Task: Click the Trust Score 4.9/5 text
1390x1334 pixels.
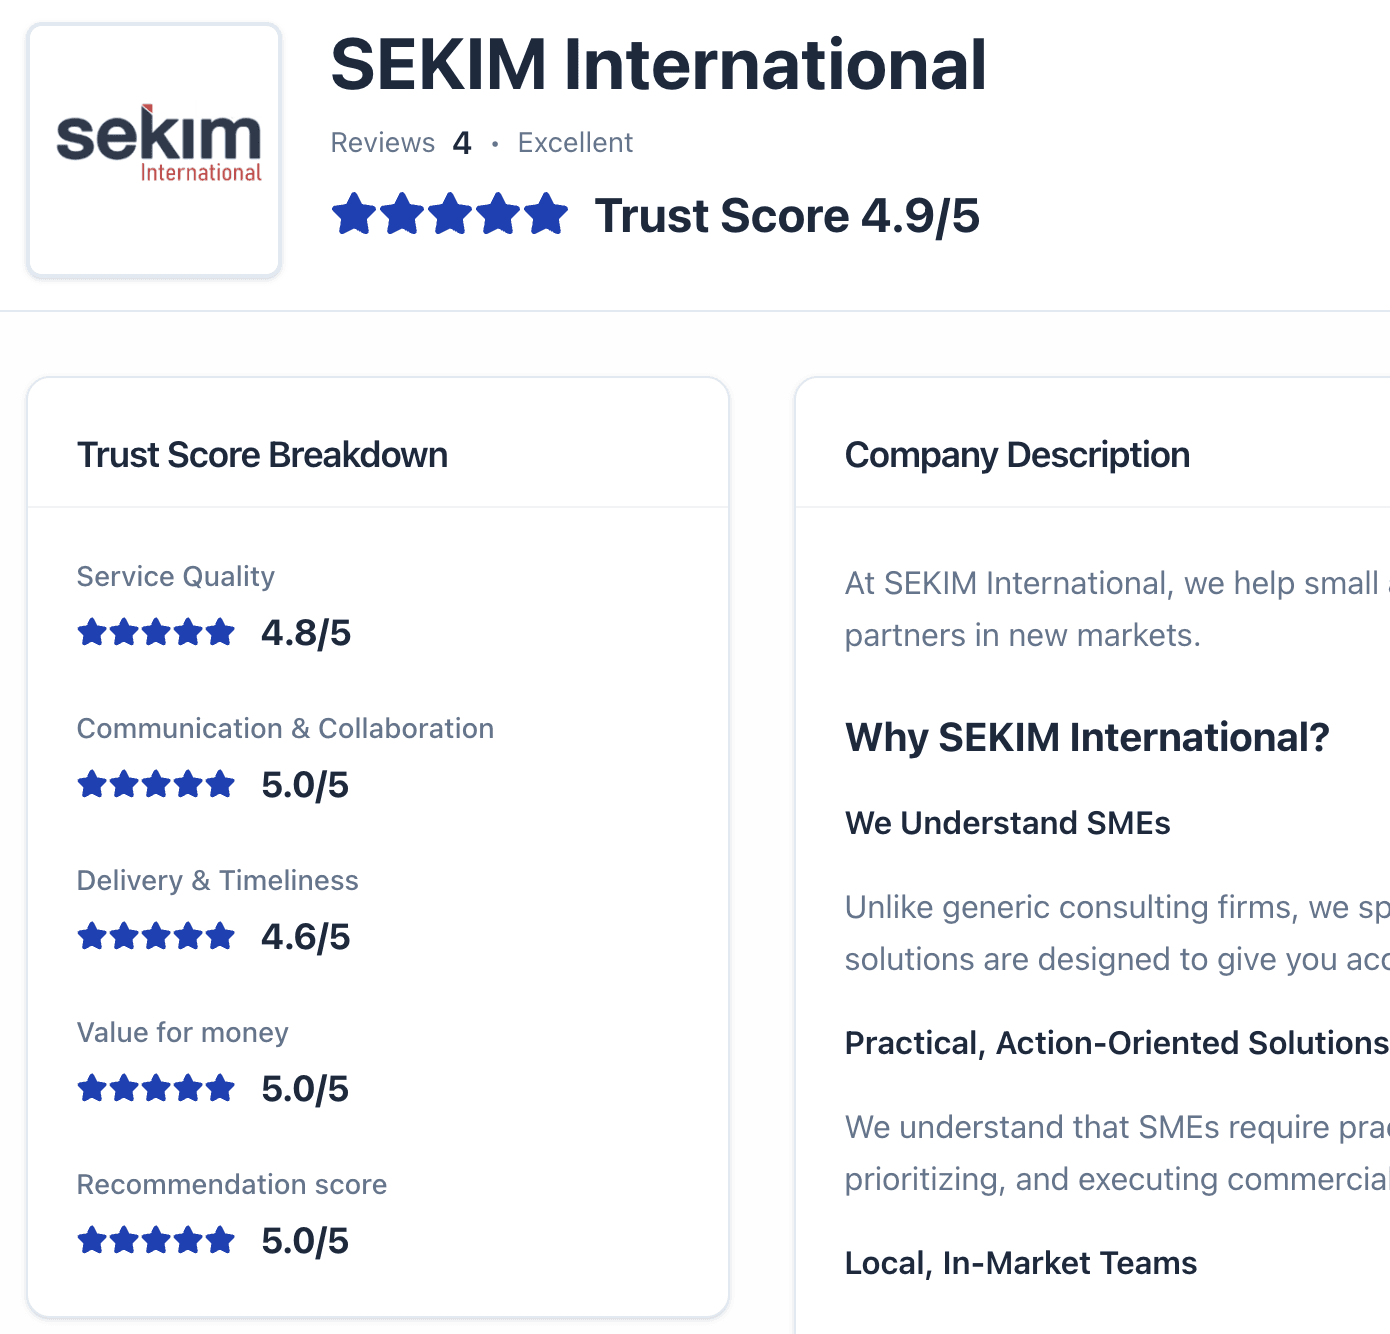Action: tap(787, 216)
